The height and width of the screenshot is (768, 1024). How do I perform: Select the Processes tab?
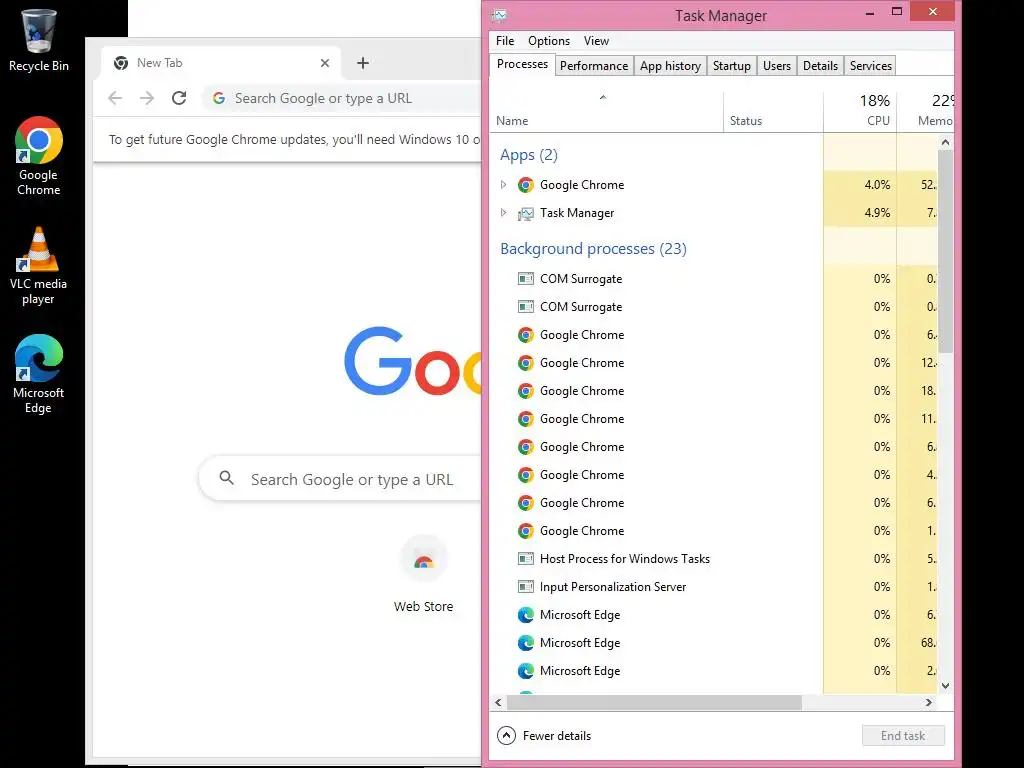pos(522,64)
